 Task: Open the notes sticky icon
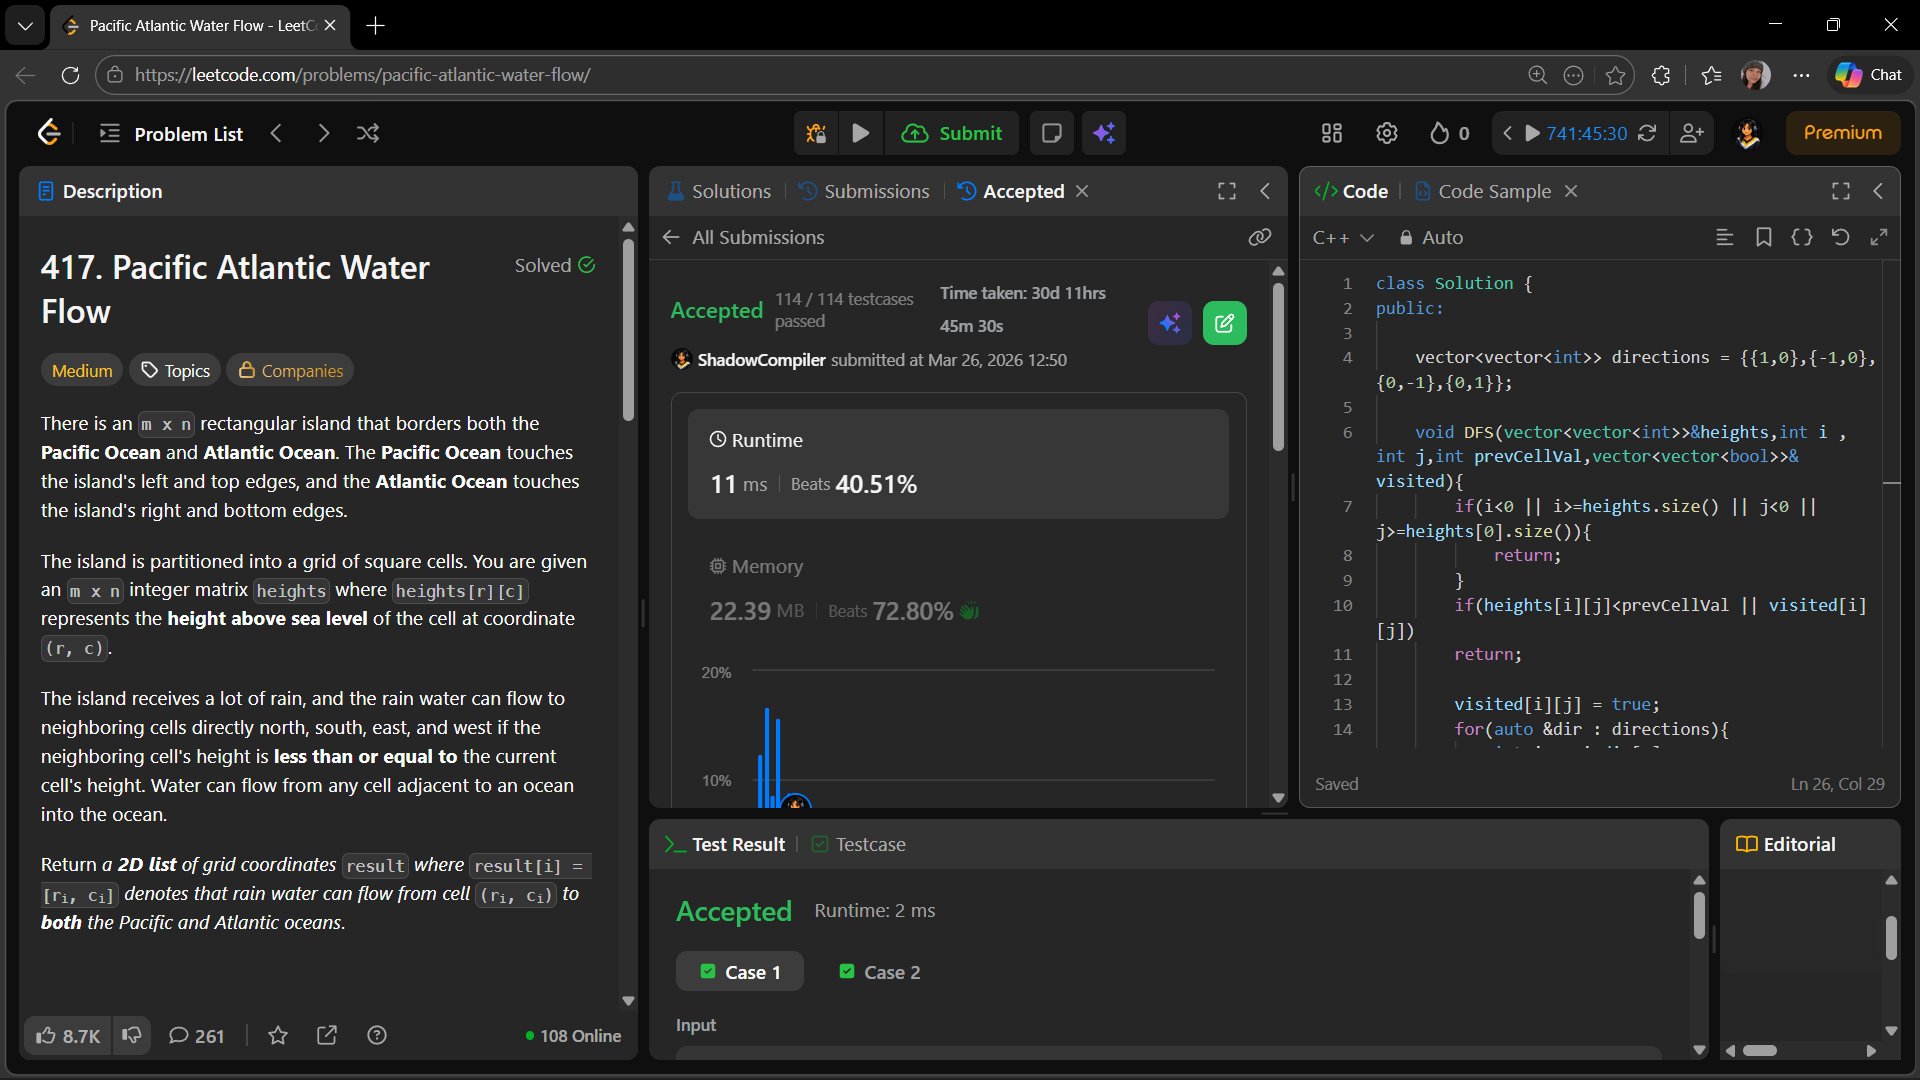coord(1051,133)
